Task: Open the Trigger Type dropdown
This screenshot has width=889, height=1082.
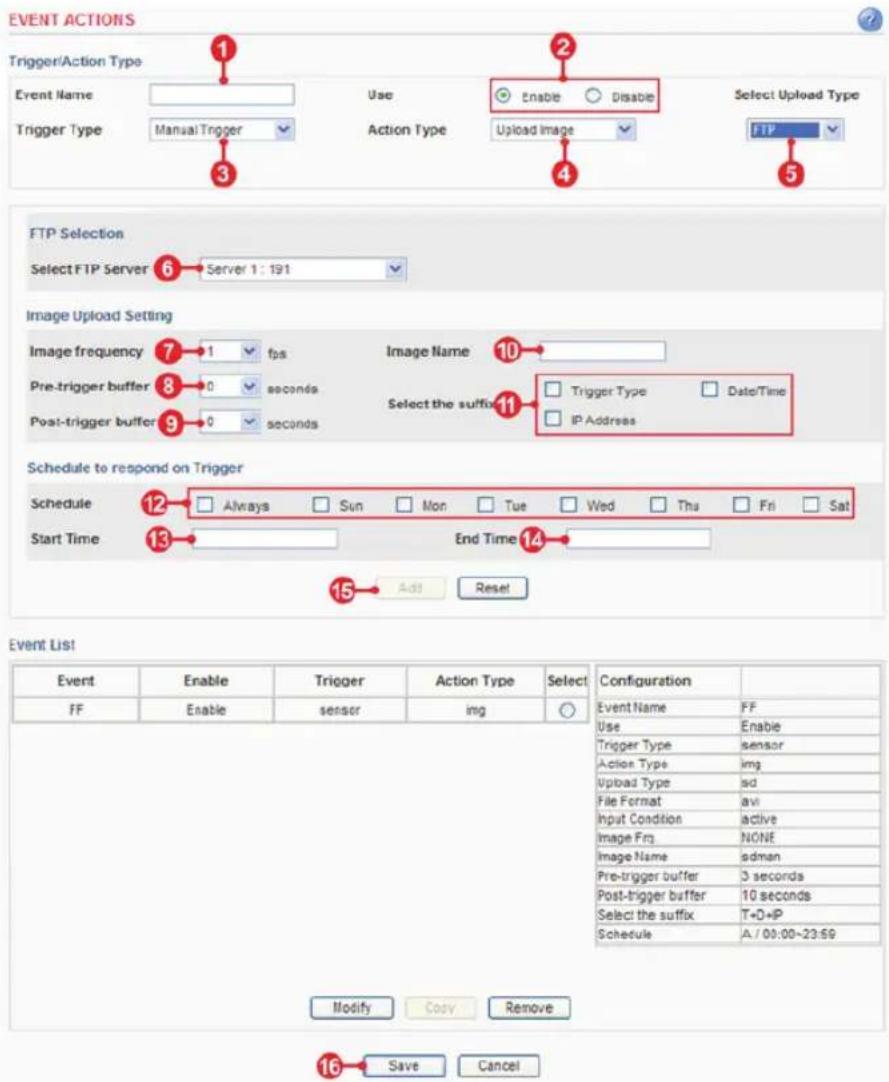Action: [x=222, y=130]
